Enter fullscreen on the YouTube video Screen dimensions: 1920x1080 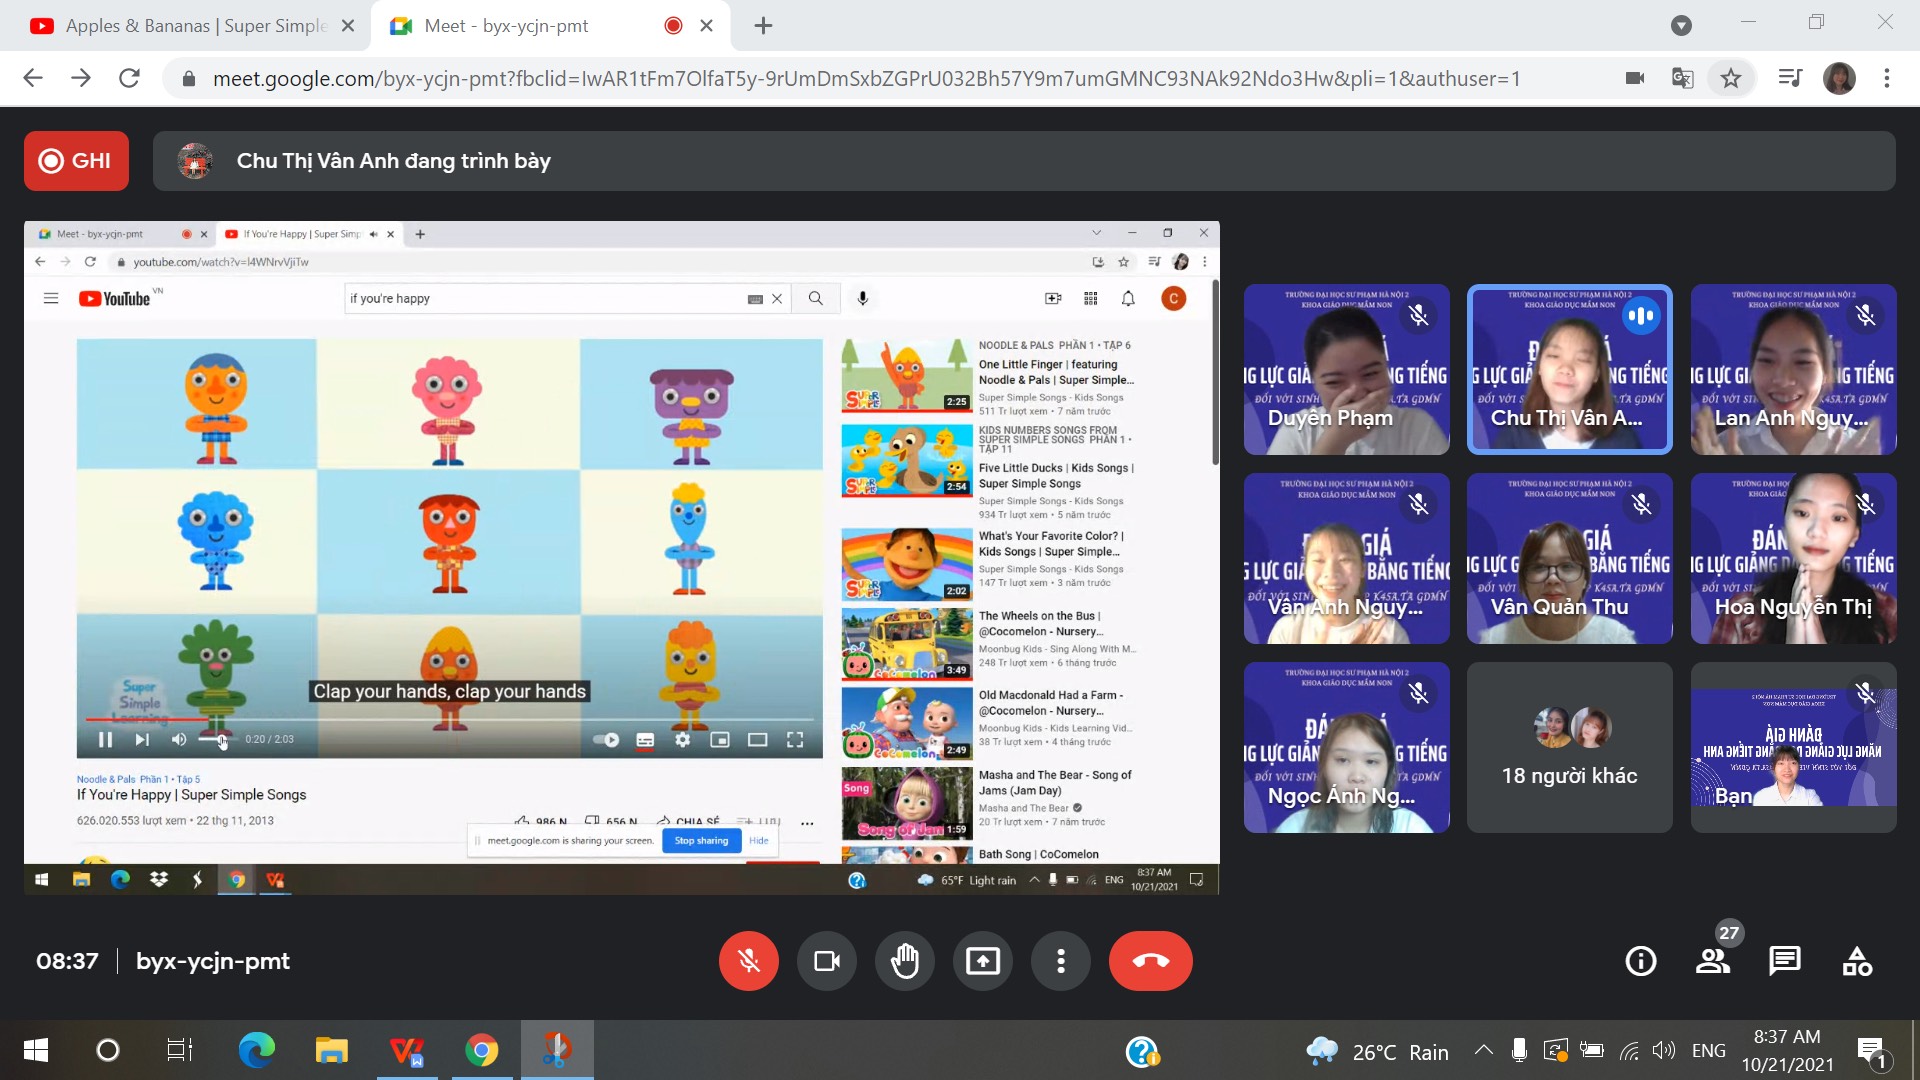pos(795,740)
